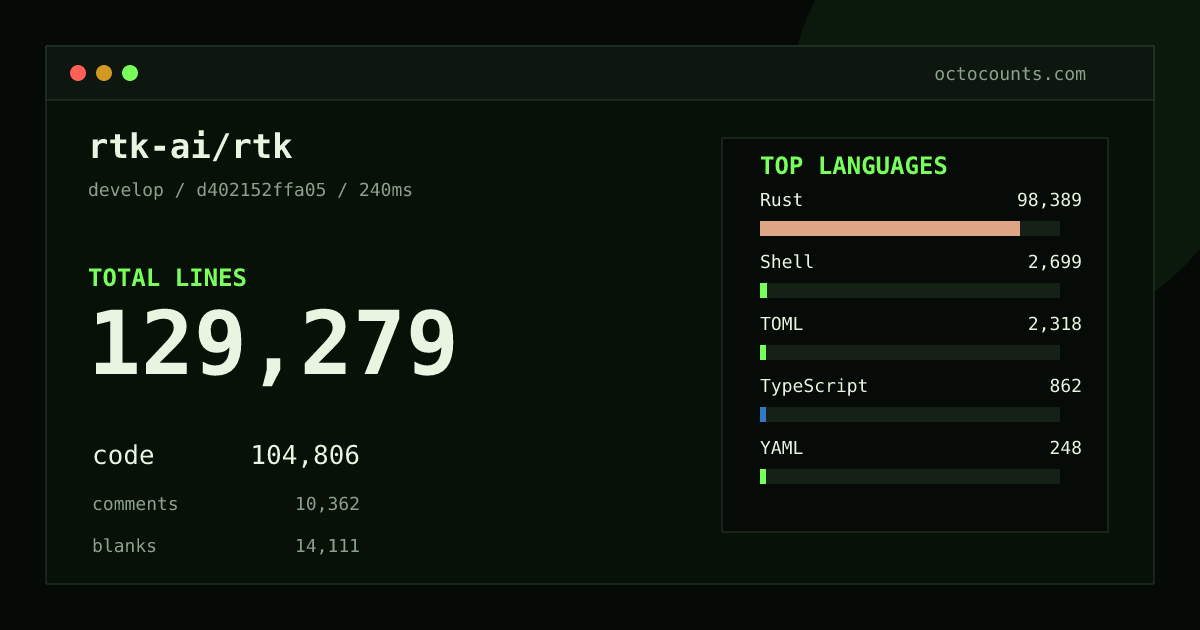The image size is (1200, 630).
Task: Click the TypeScript language label
Action: click(814, 387)
